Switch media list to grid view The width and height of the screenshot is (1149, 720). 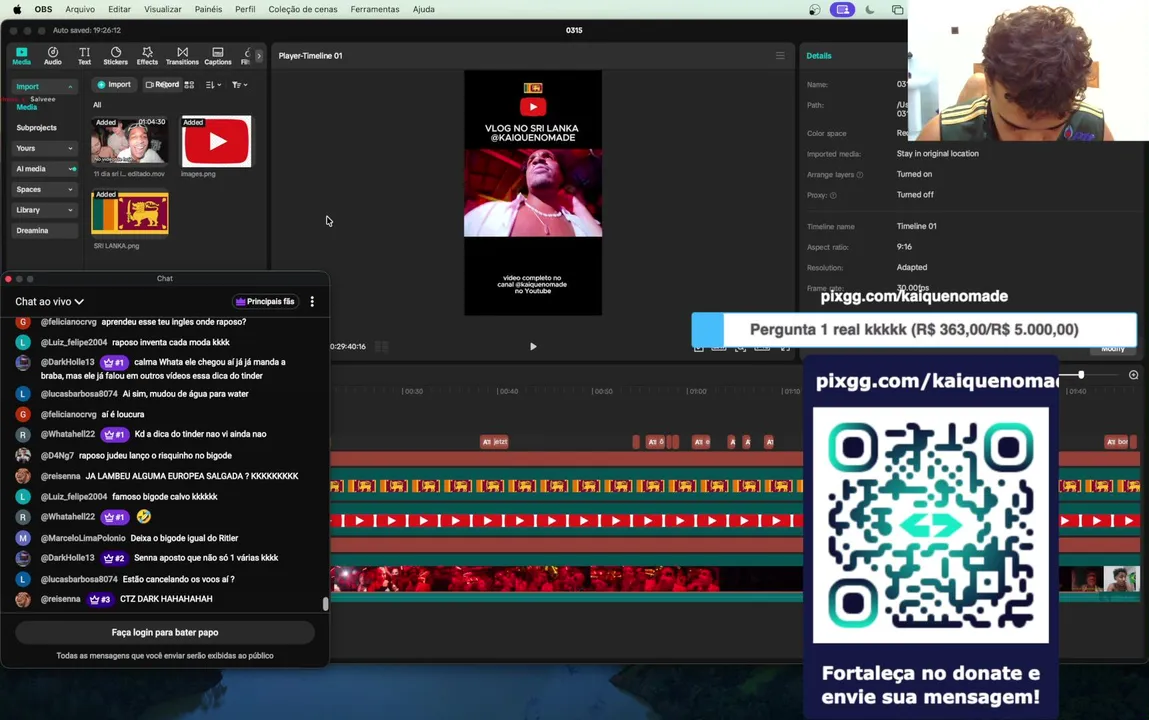click(x=189, y=85)
